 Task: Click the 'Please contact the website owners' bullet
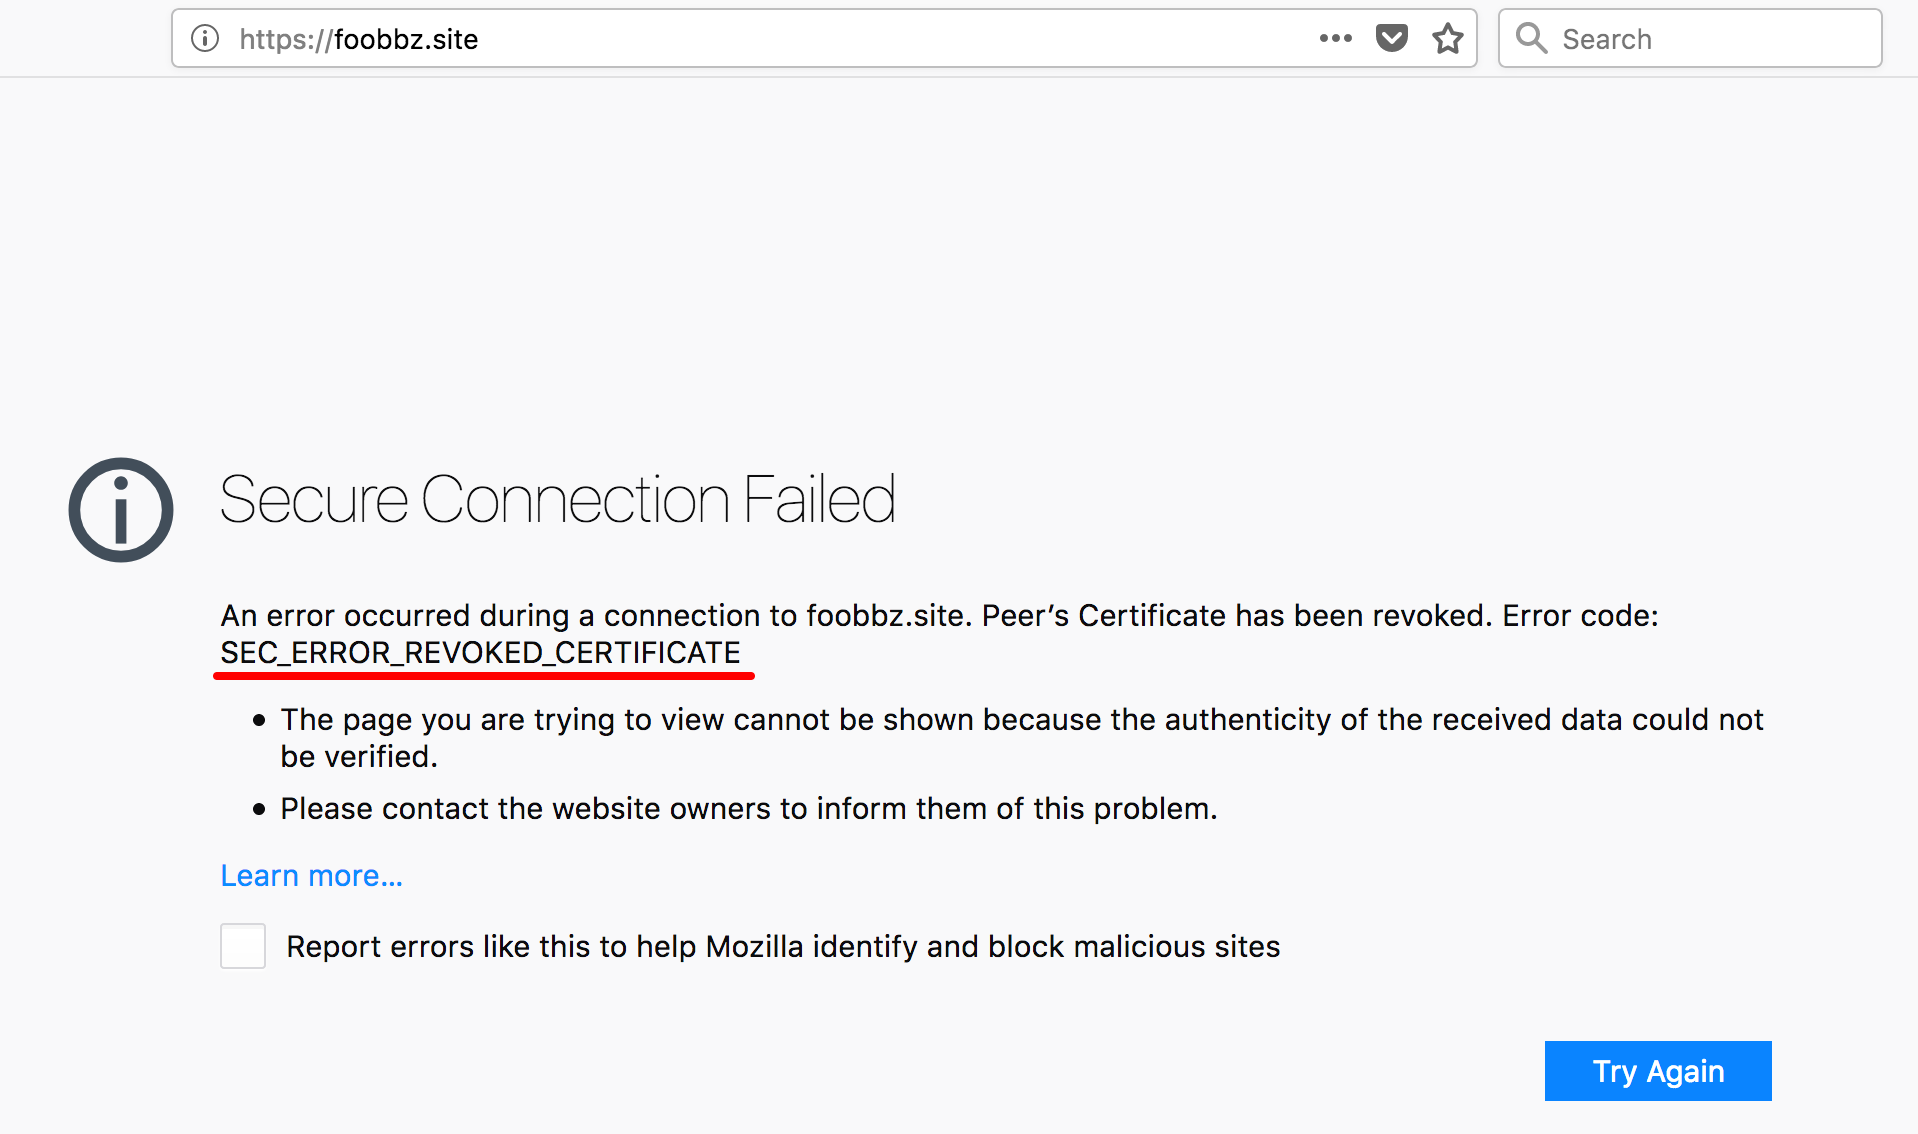(x=748, y=808)
